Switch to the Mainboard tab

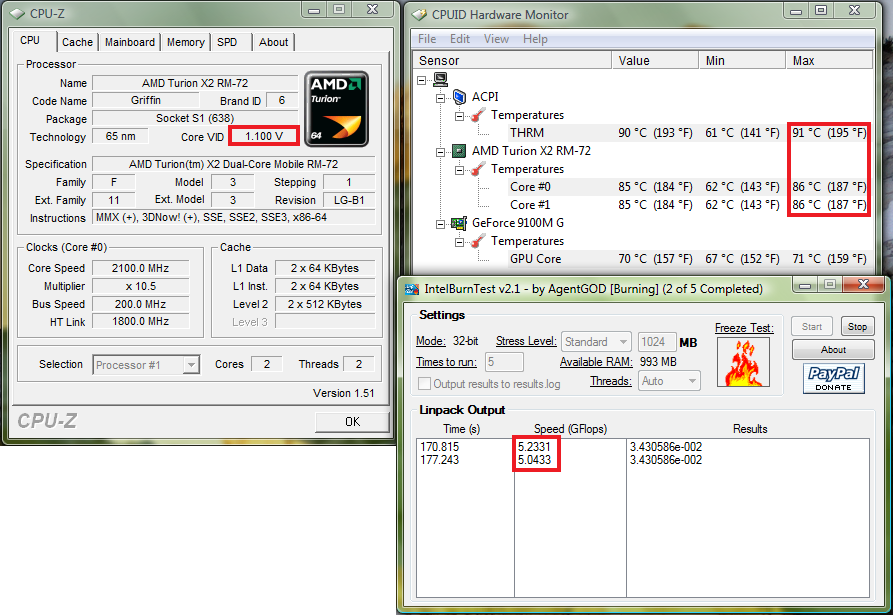pyautogui.click(x=130, y=42)
